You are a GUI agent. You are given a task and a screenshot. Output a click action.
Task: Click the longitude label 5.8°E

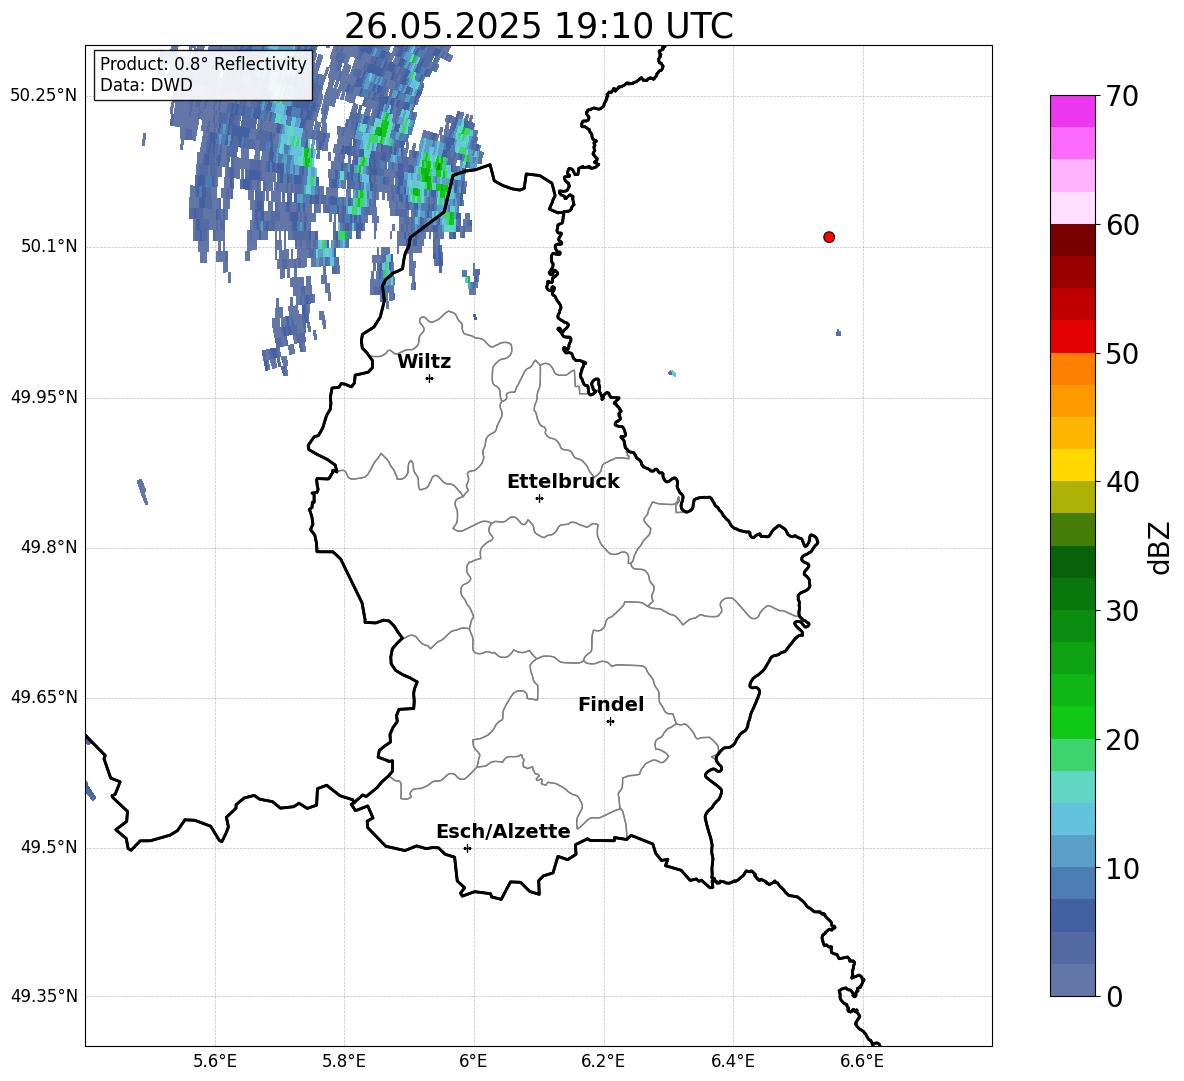pos(344,1061)
